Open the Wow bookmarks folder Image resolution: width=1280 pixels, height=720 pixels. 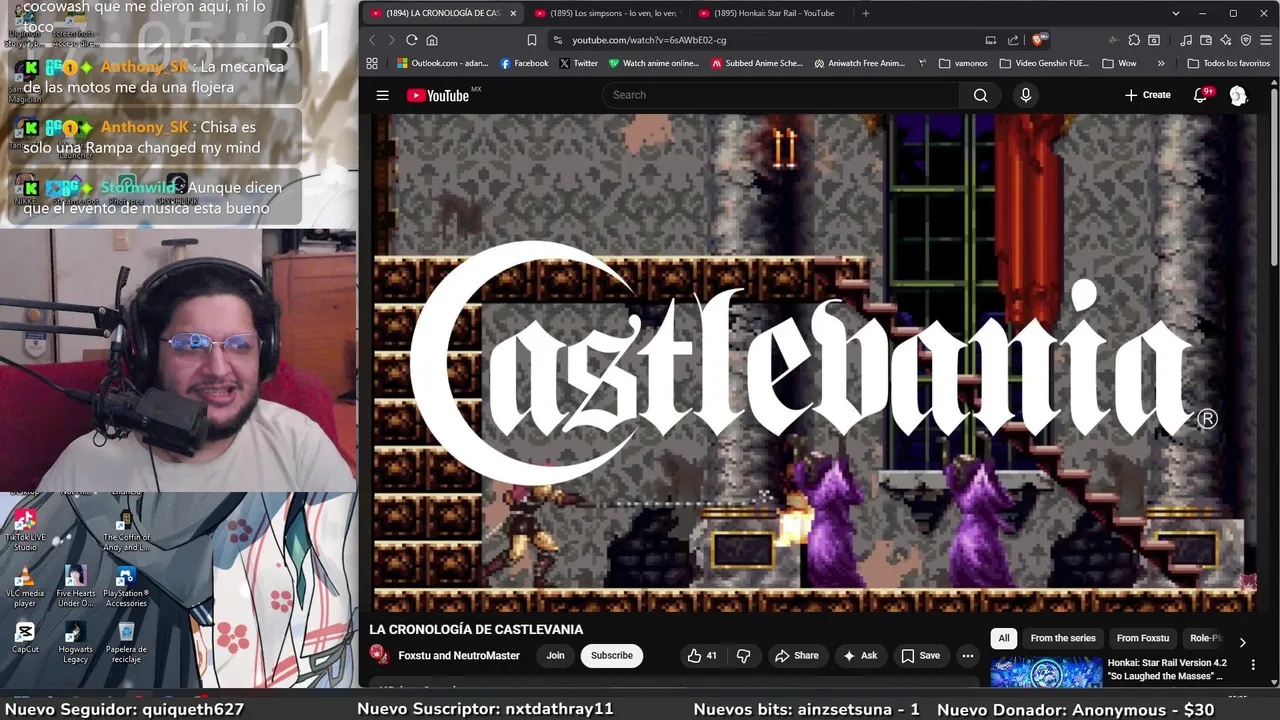(x=1119, y=63)
